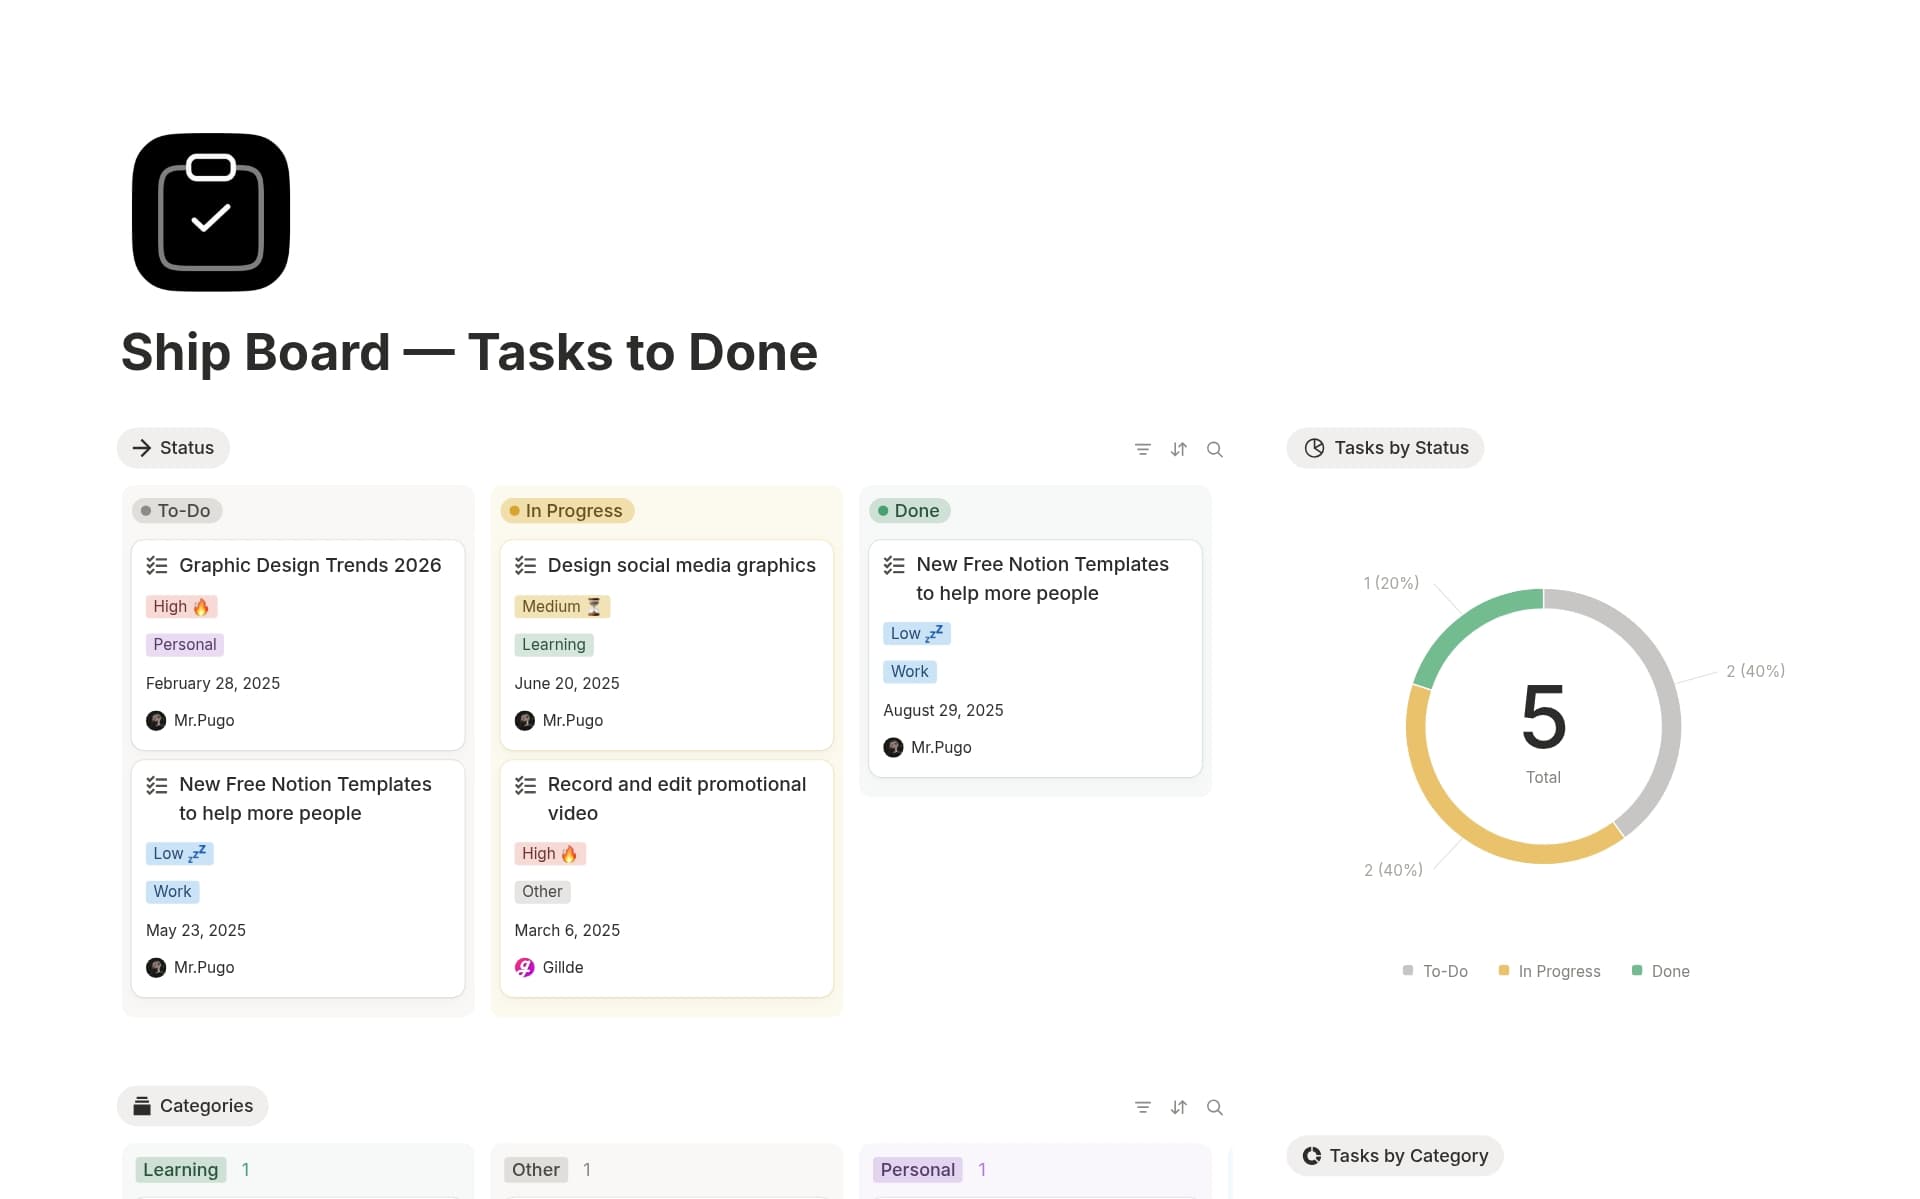Viewport: 1920px width, 1199px height.
Task: Click the pie chart icon on Tasks by Category
Action: (x=1310, y=1155)
